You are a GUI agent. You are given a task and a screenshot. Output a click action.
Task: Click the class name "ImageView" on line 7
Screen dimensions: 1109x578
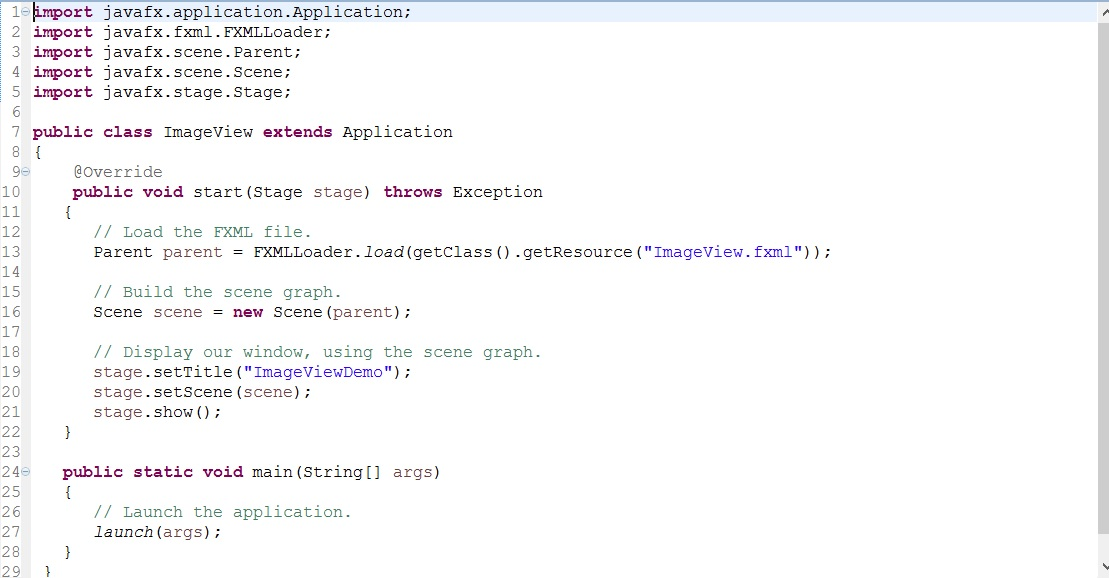(x=208, y=132)
